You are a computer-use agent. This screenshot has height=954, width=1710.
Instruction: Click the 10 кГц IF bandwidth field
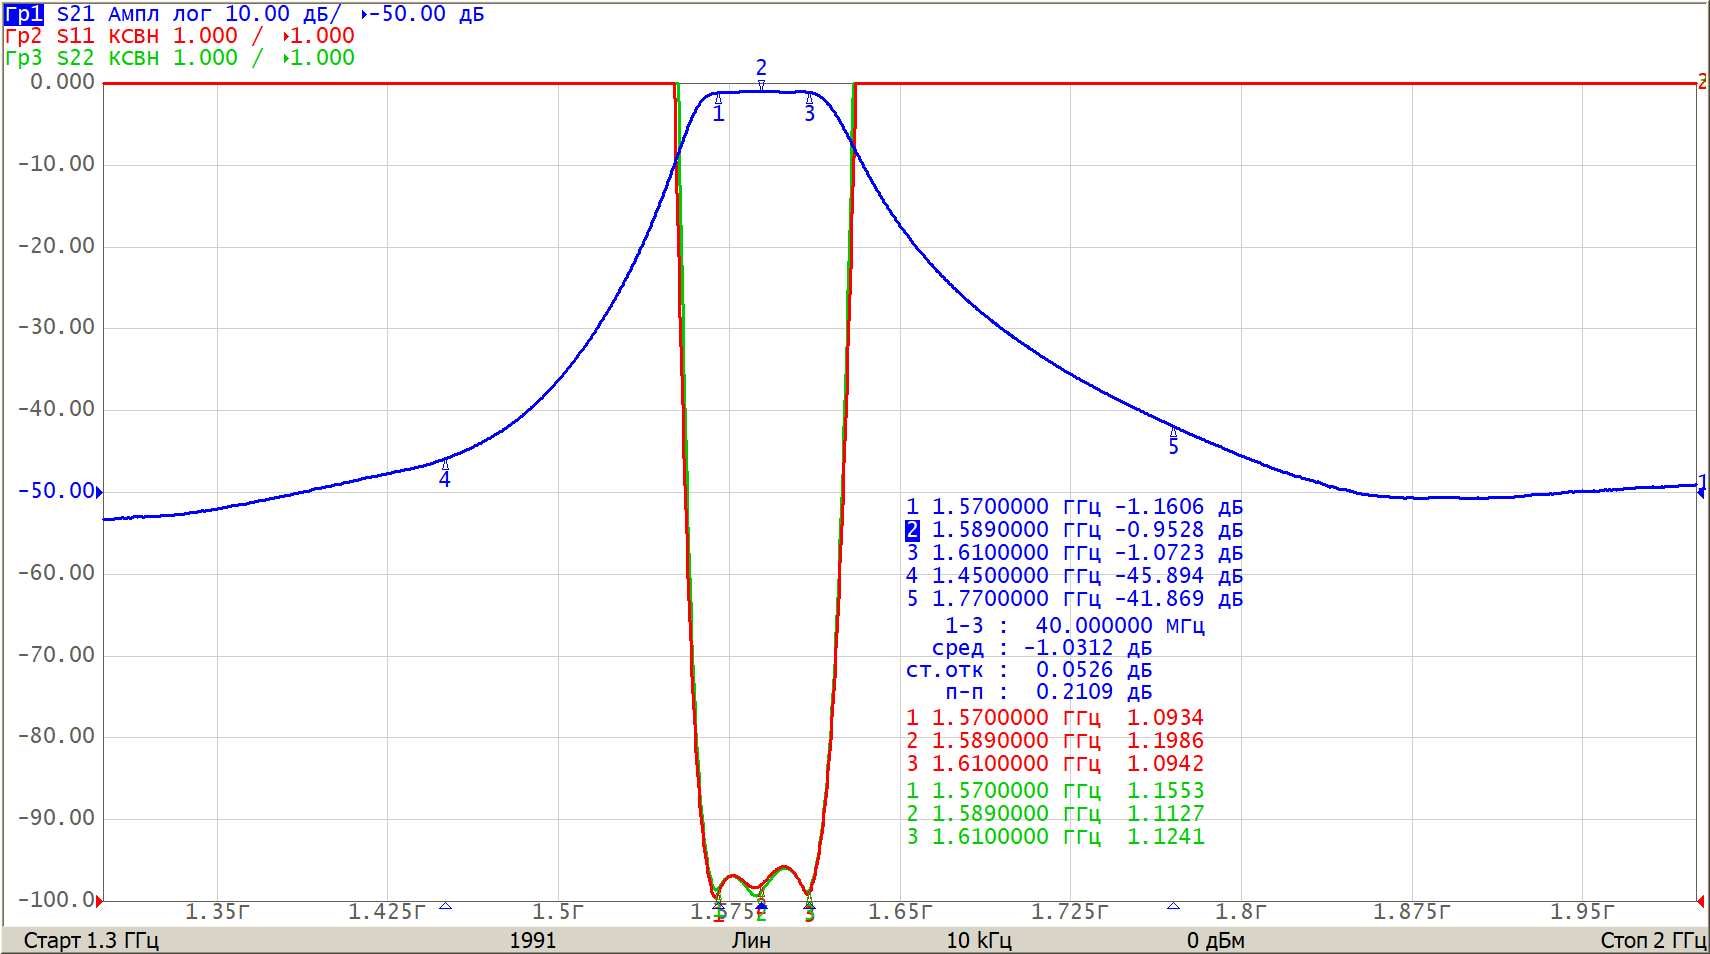pyautogui.click(x=978, y=940)
